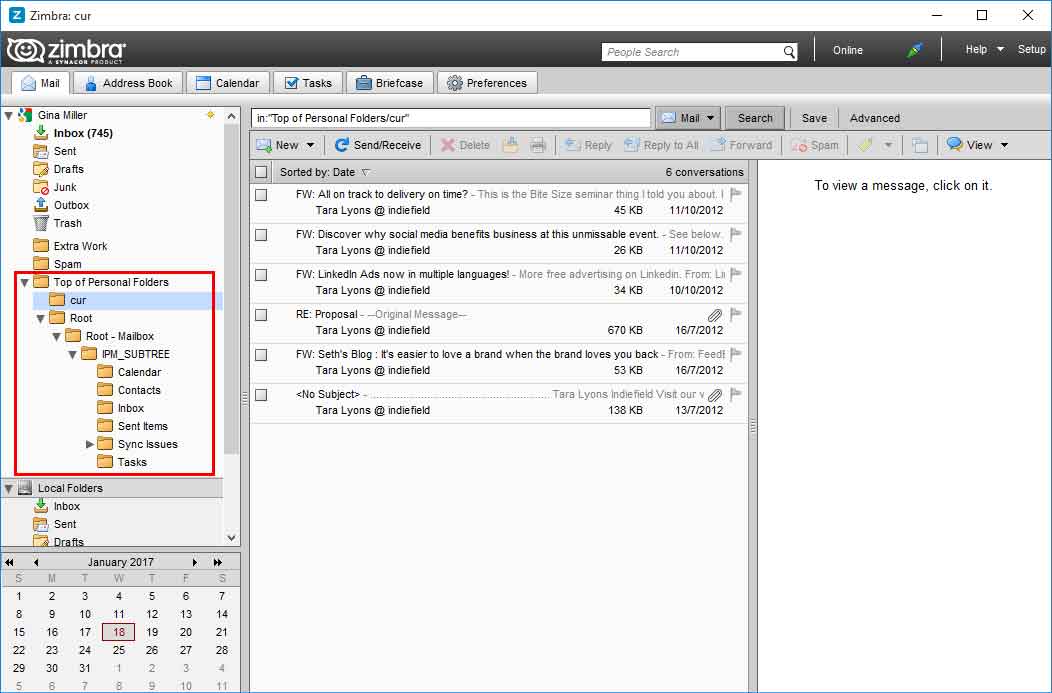Check the box for "Discover why social media"
1052x693 pixels.
point(261,235)
